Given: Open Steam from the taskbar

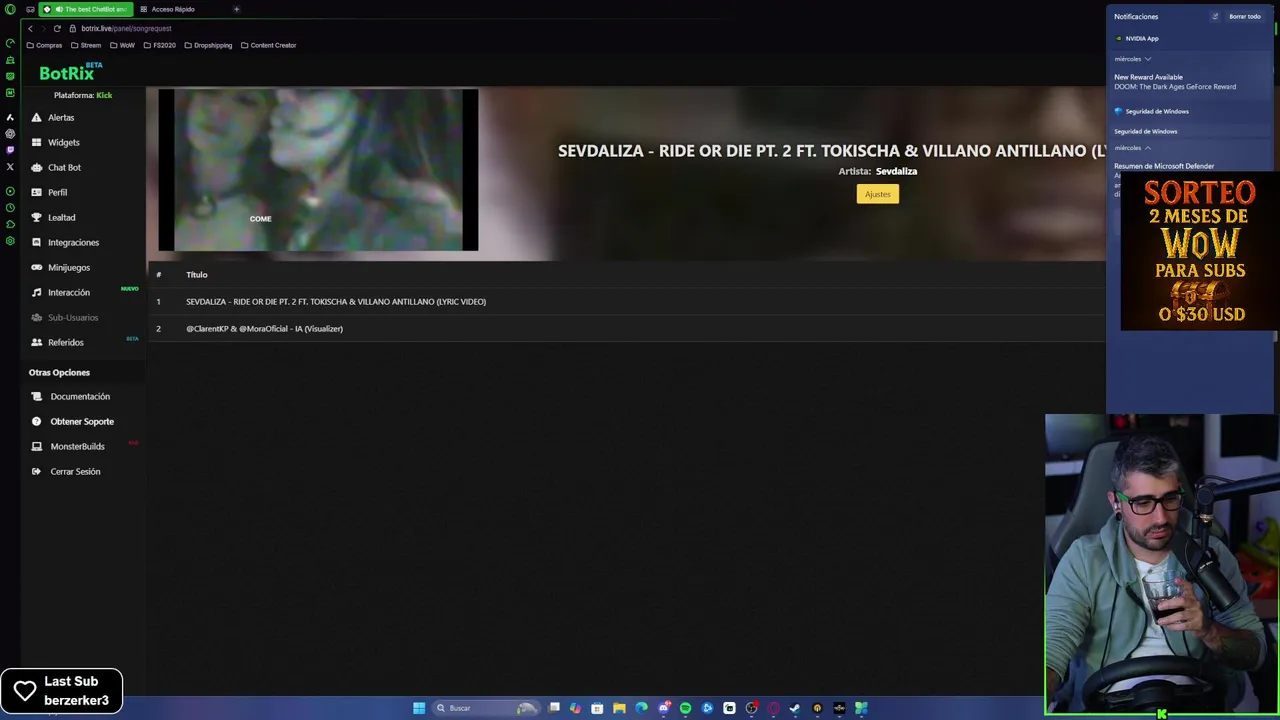Looking at the screenshot, I should pos(795,708).
